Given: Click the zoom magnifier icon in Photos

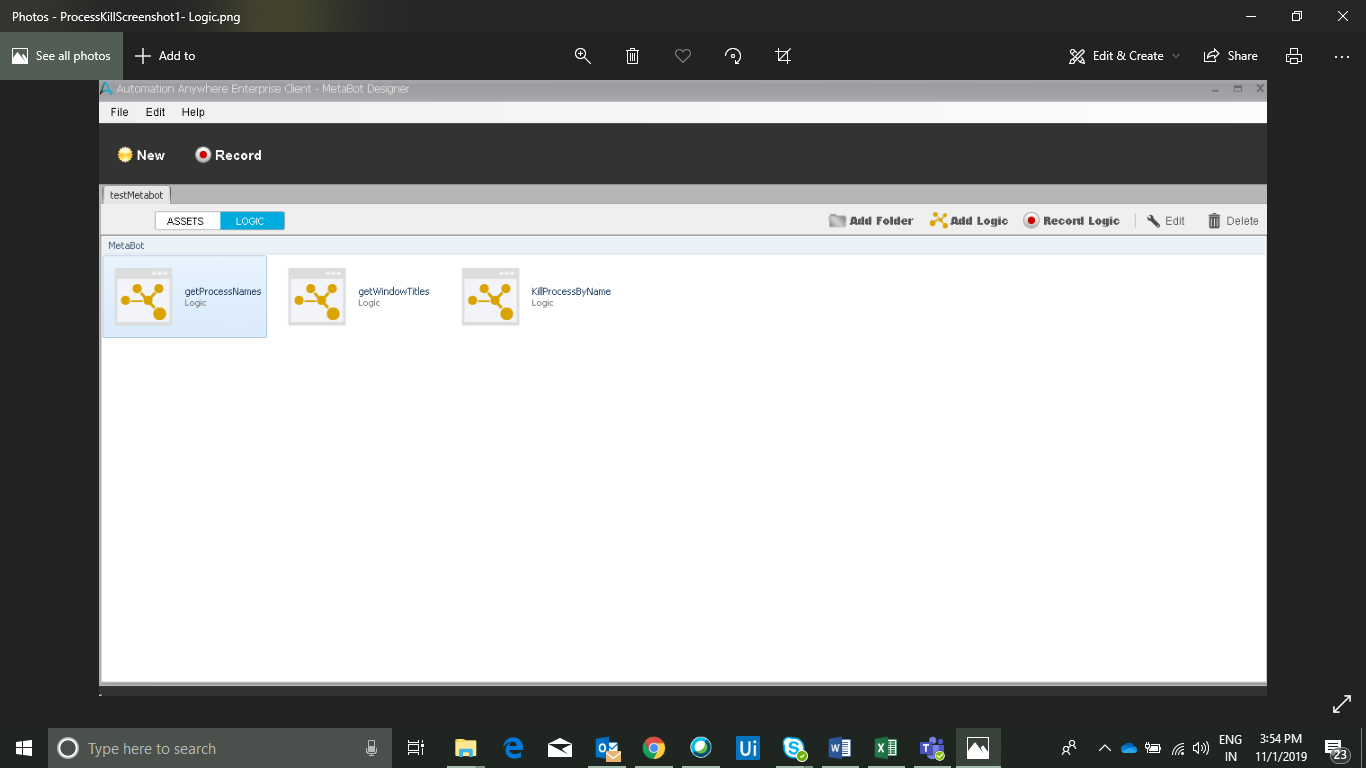Looking at the screenshot, I should pos(583,56).
